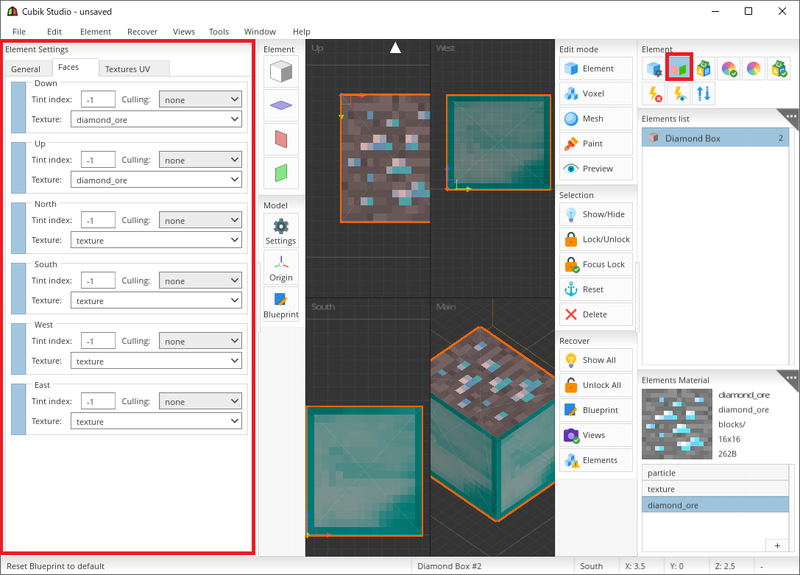The image size is (800, 575).
Task: Open Elements list panel options (three dots)
Action: pyautogui.click(x=791, y=116)
